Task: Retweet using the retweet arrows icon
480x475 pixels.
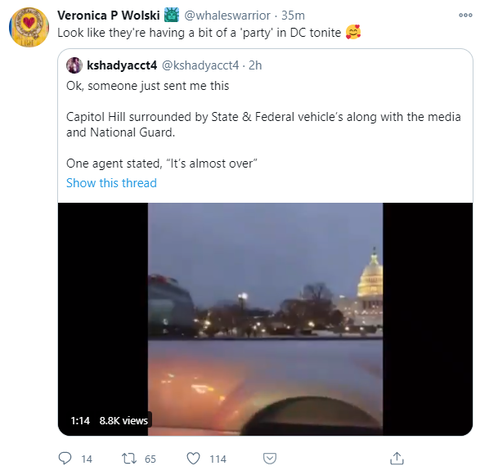Action: (129, 458)
